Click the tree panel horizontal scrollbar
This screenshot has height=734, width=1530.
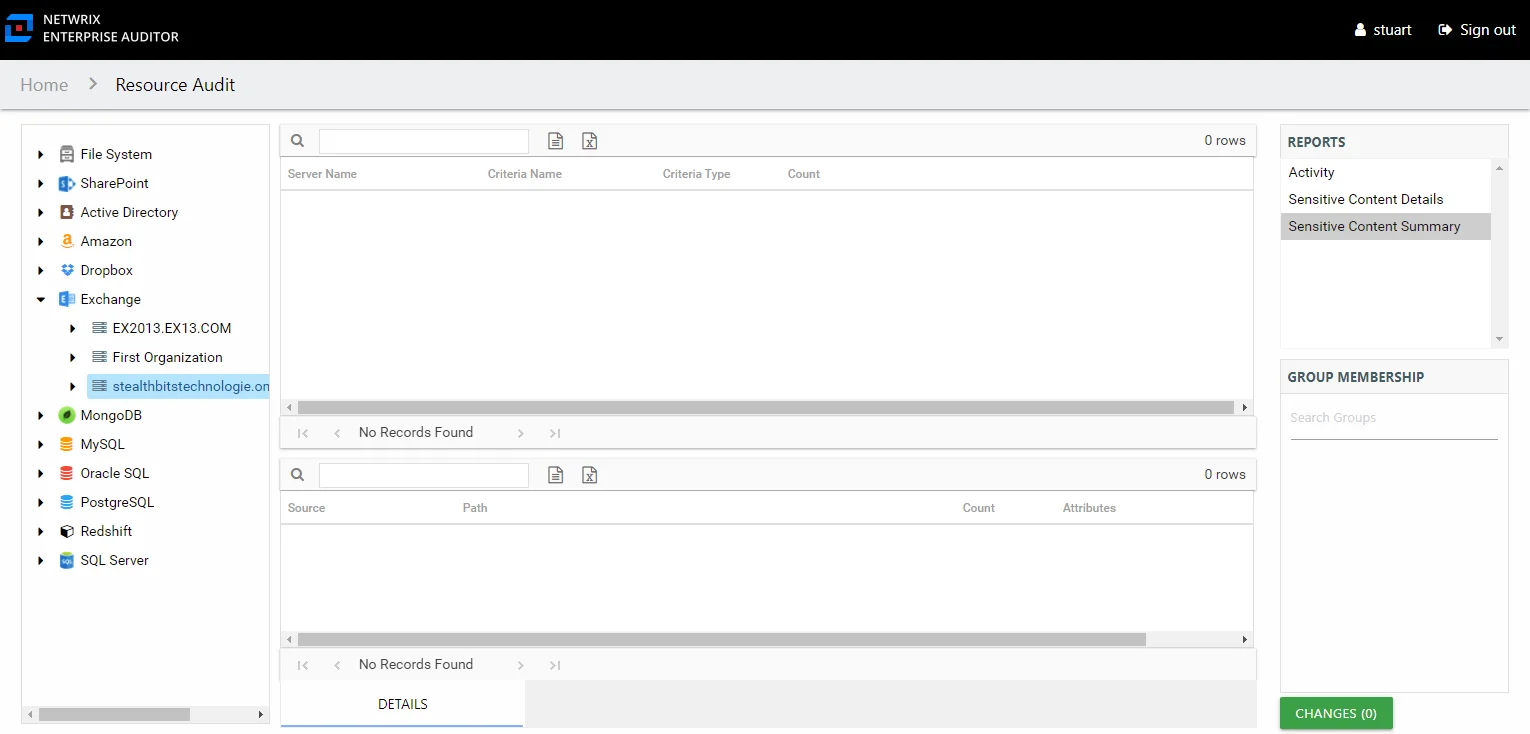pos(114,715)
